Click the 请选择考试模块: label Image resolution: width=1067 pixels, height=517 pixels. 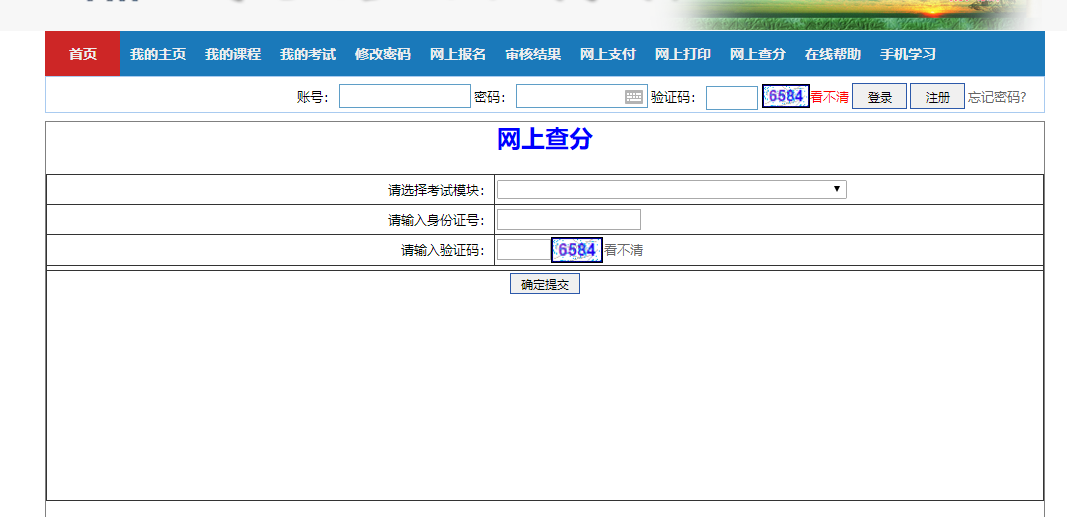[x=437, y=190]
